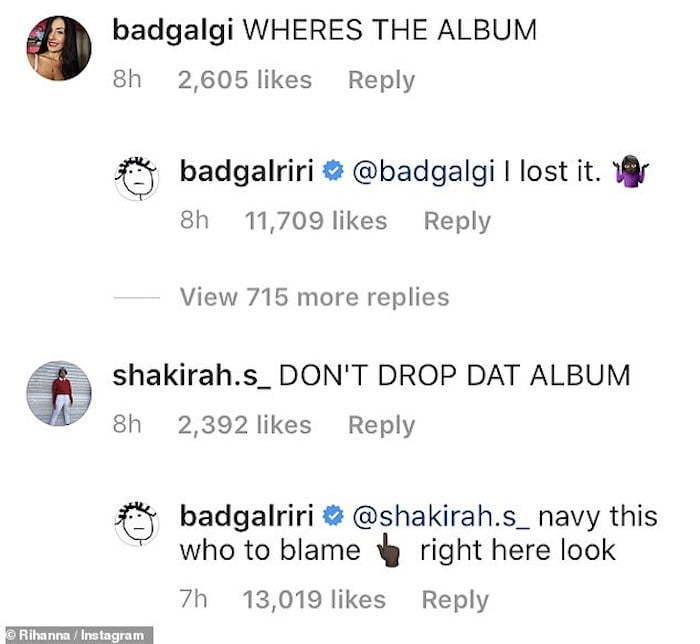Open the 13,019 likes list
This screenshot has width=700, height=644.
314,599
